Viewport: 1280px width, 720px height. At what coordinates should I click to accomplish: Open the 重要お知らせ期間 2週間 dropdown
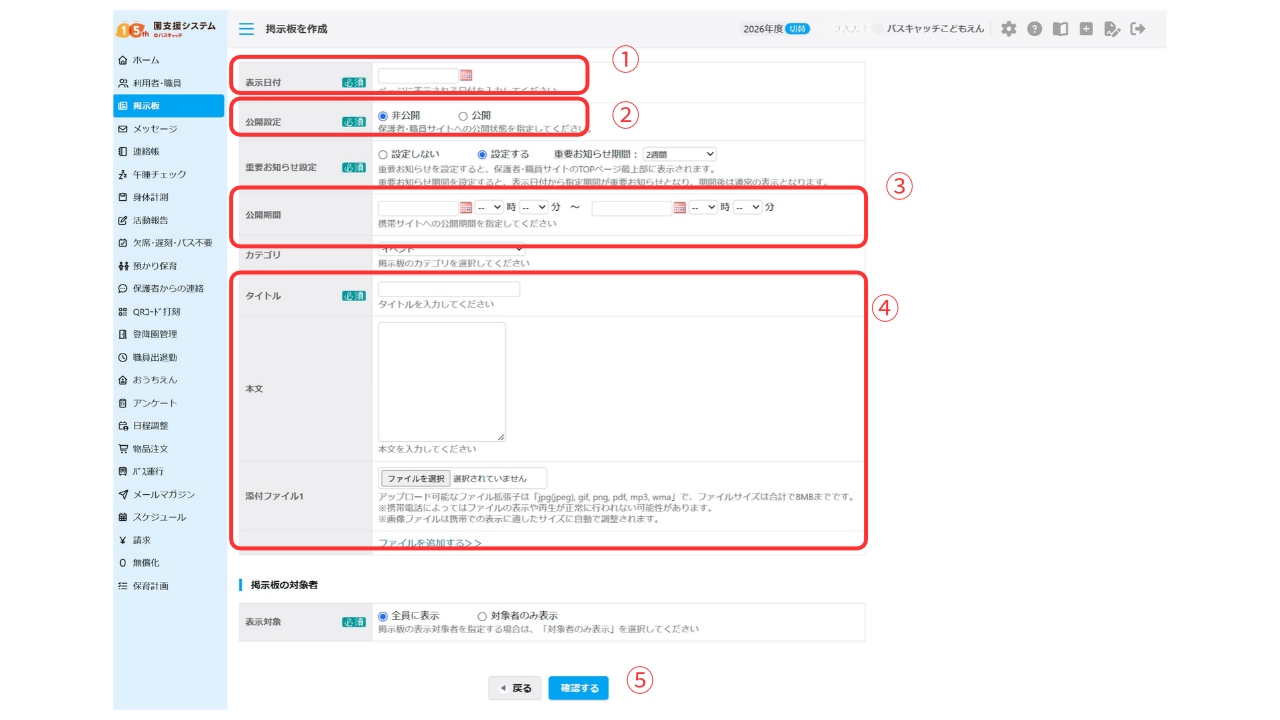pos(679,154)
